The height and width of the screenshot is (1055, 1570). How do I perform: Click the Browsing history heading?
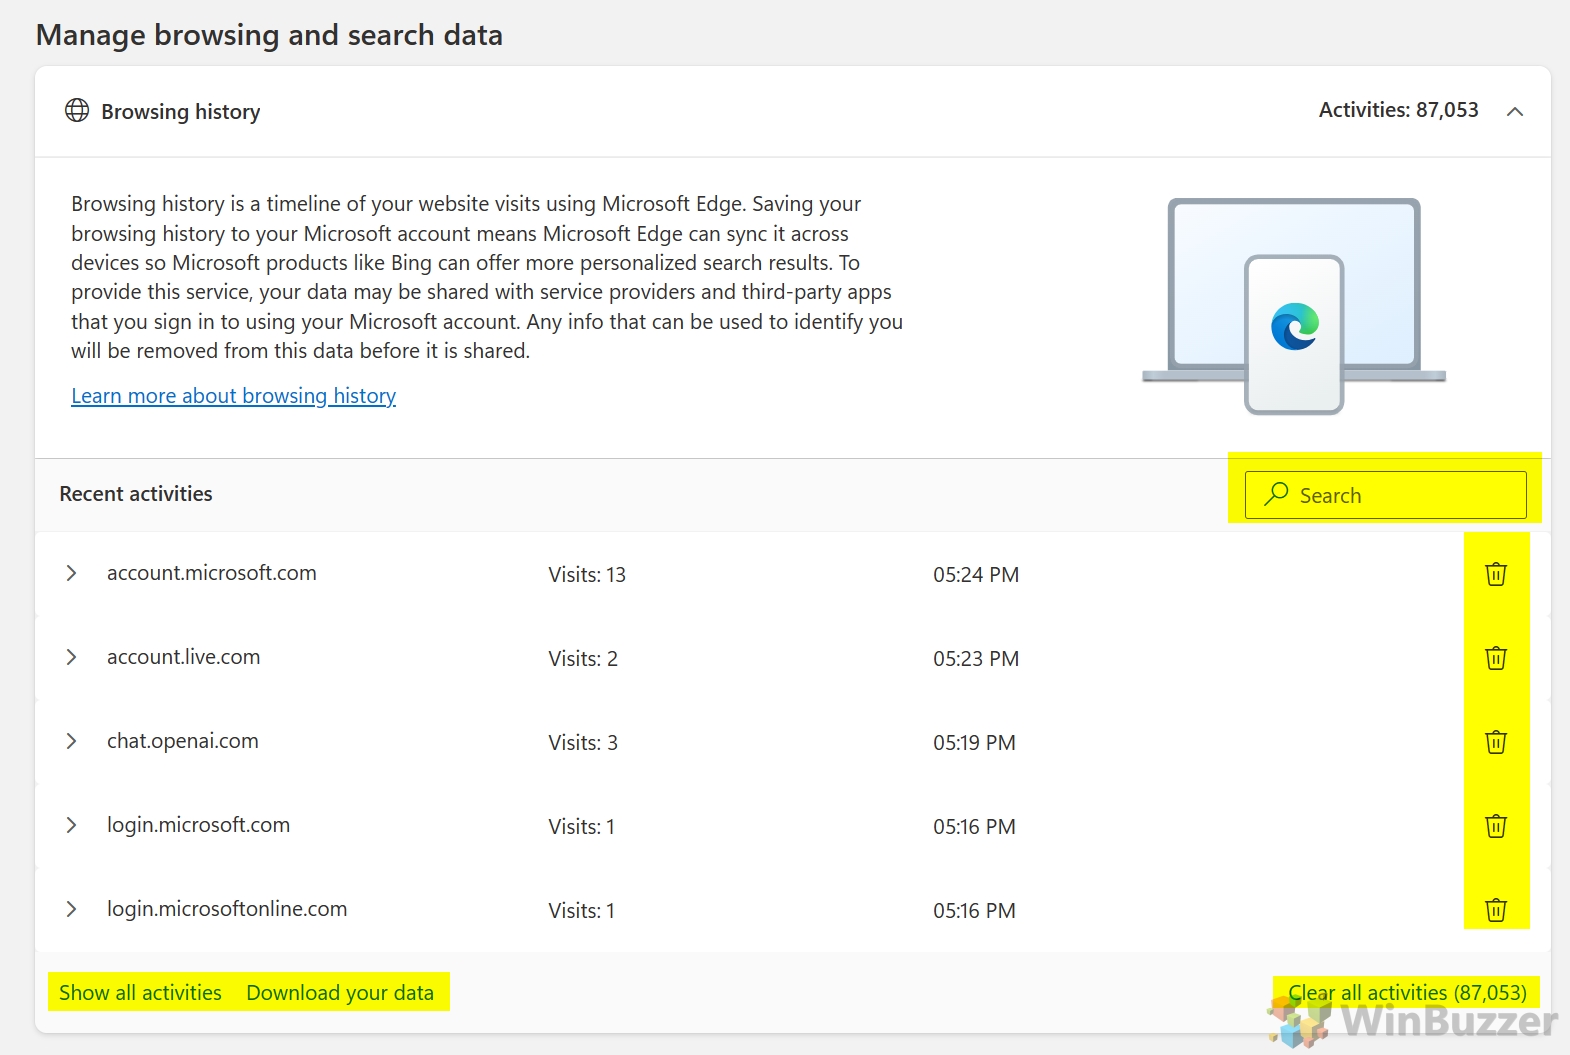(x=181, y=112)
